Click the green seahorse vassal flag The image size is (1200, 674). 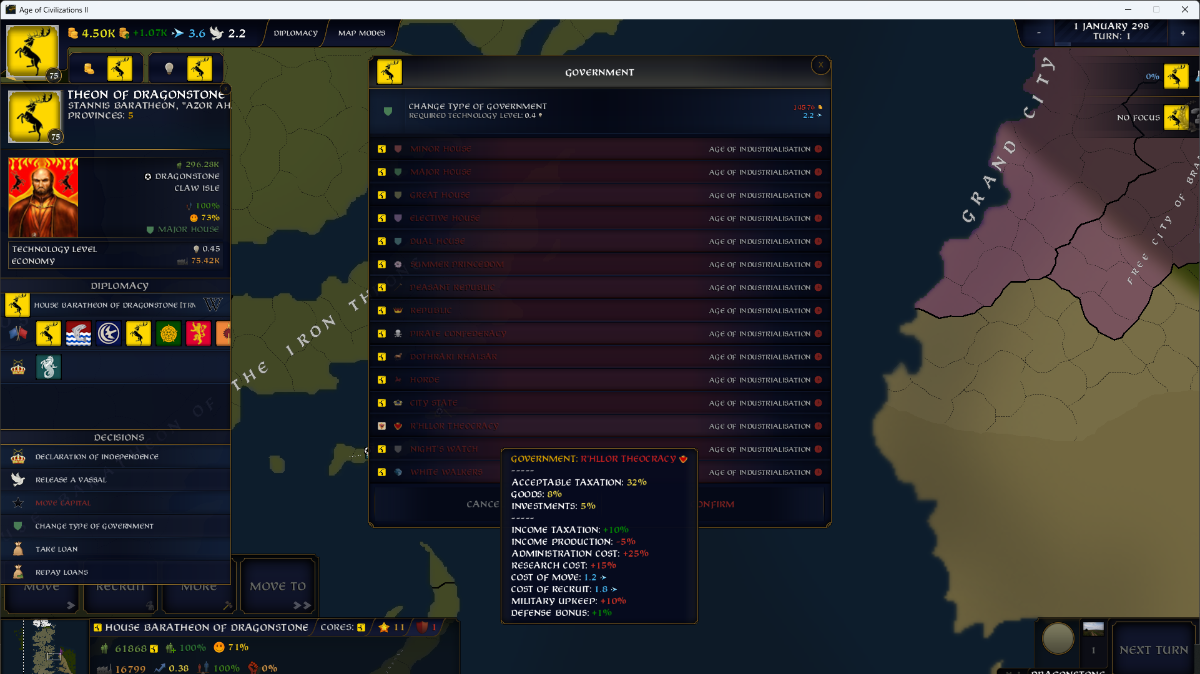(x=48, y=367)
